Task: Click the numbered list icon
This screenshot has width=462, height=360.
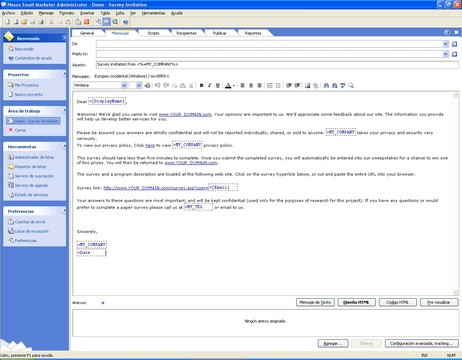Action: coord(270,86)
